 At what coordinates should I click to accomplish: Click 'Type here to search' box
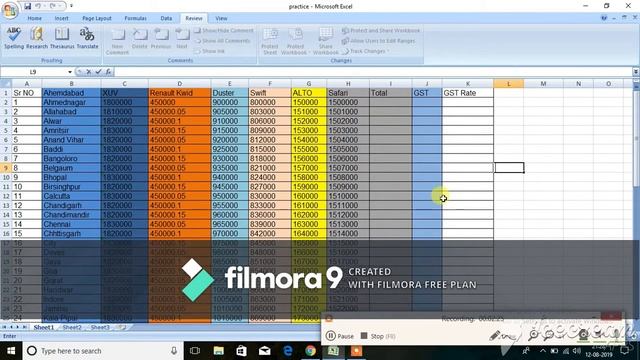[x=102, y=351]
